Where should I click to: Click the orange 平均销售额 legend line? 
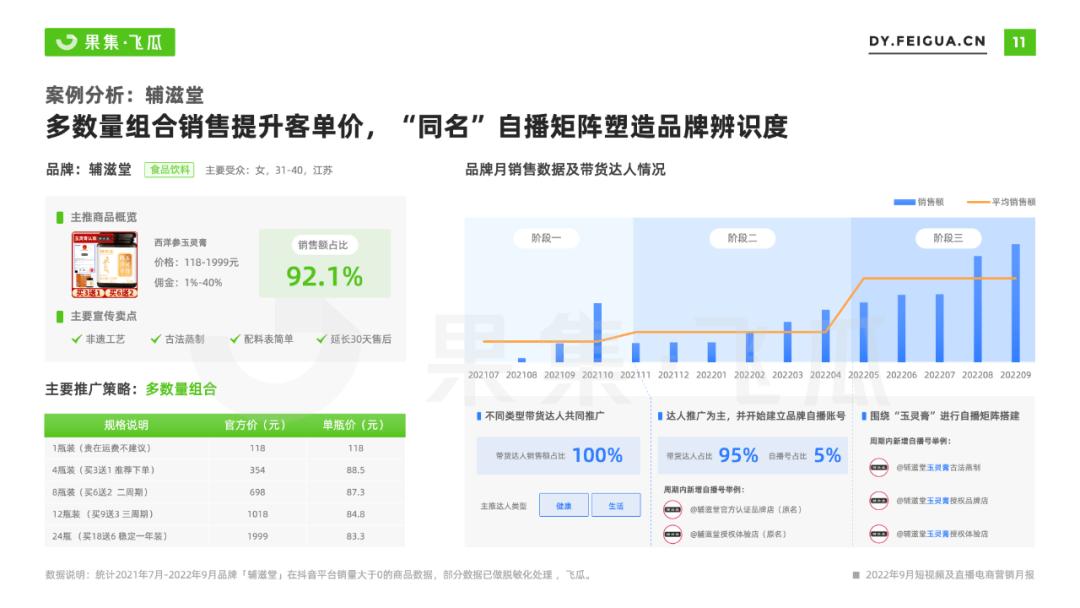978,202
